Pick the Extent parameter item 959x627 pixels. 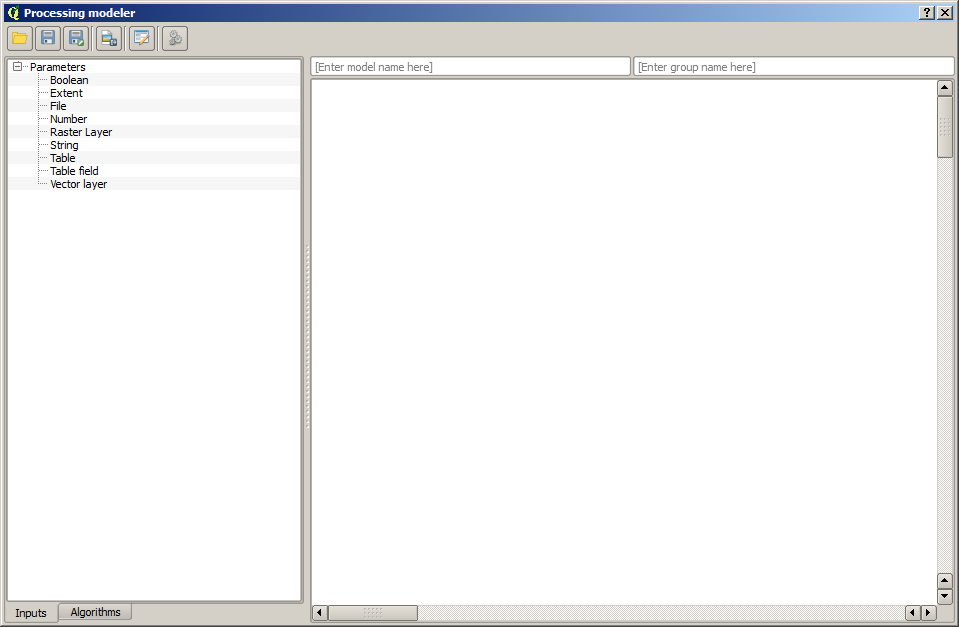[x=66, y=93]
